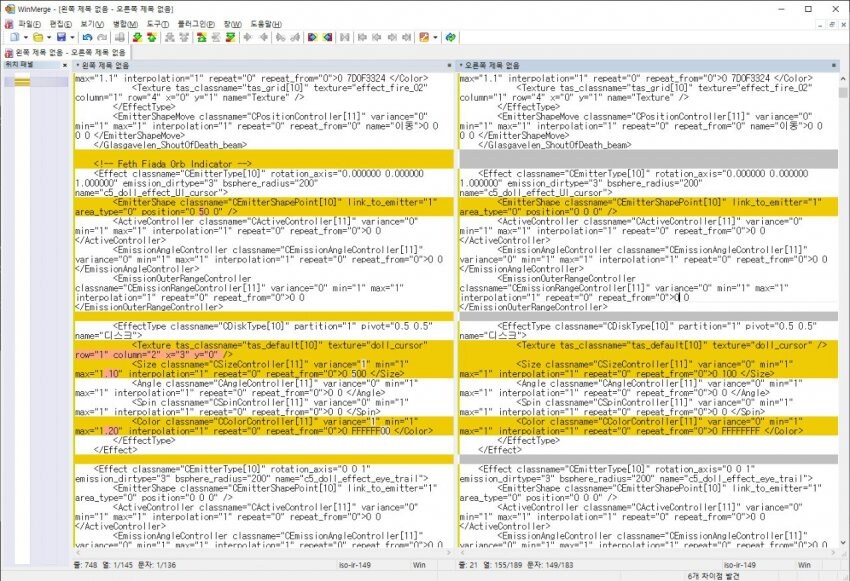This screenshot has width=850, height=581.
Task: Click the New document icon
Action: pos(13,37)
